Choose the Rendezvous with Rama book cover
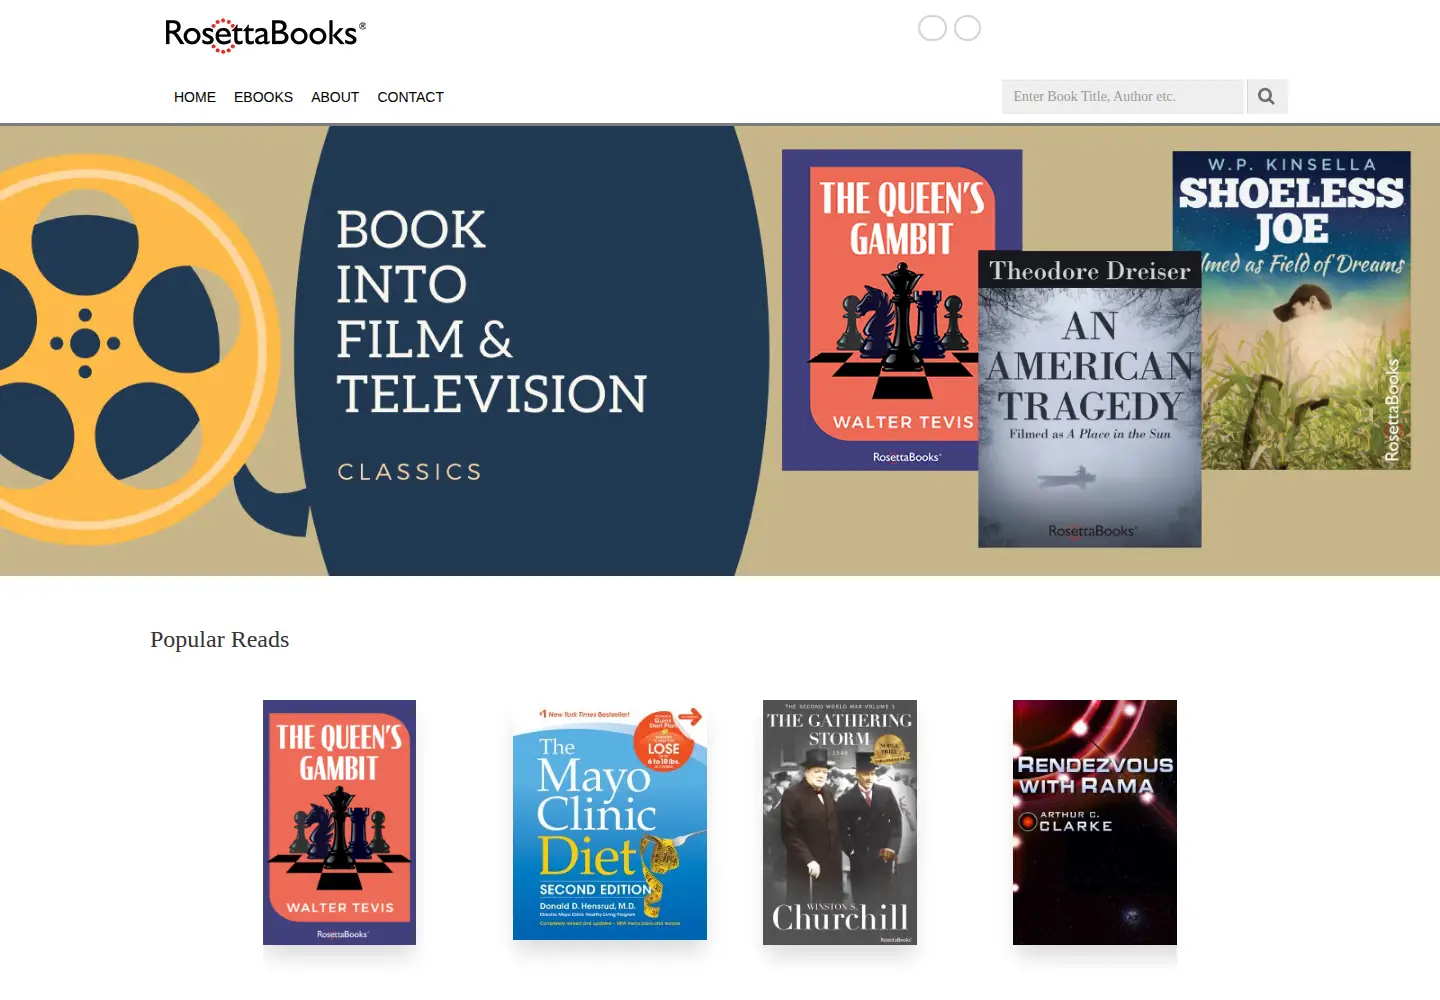The width and height of the screenshot is (1440, 1000). [x=1095, y=822]
